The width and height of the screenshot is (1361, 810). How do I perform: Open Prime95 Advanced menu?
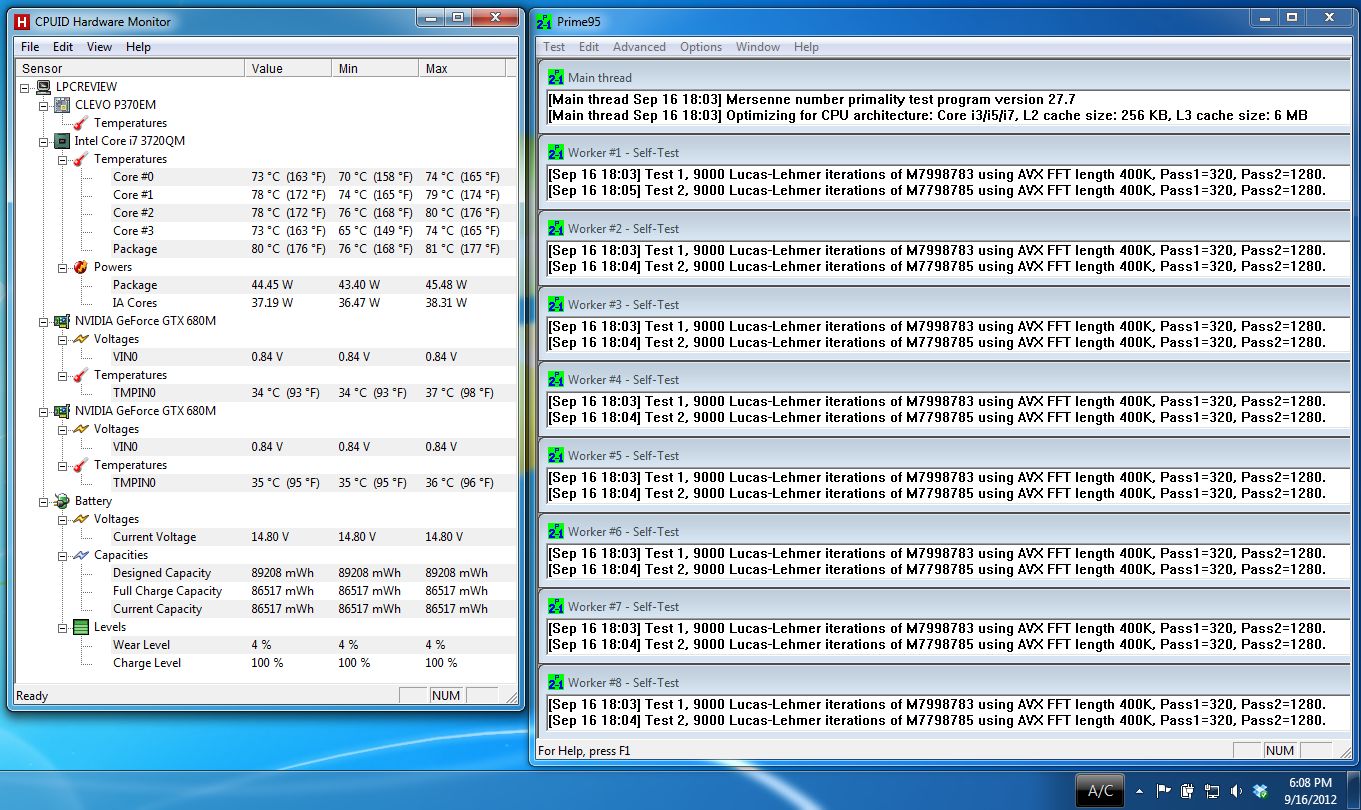(639, 47)
